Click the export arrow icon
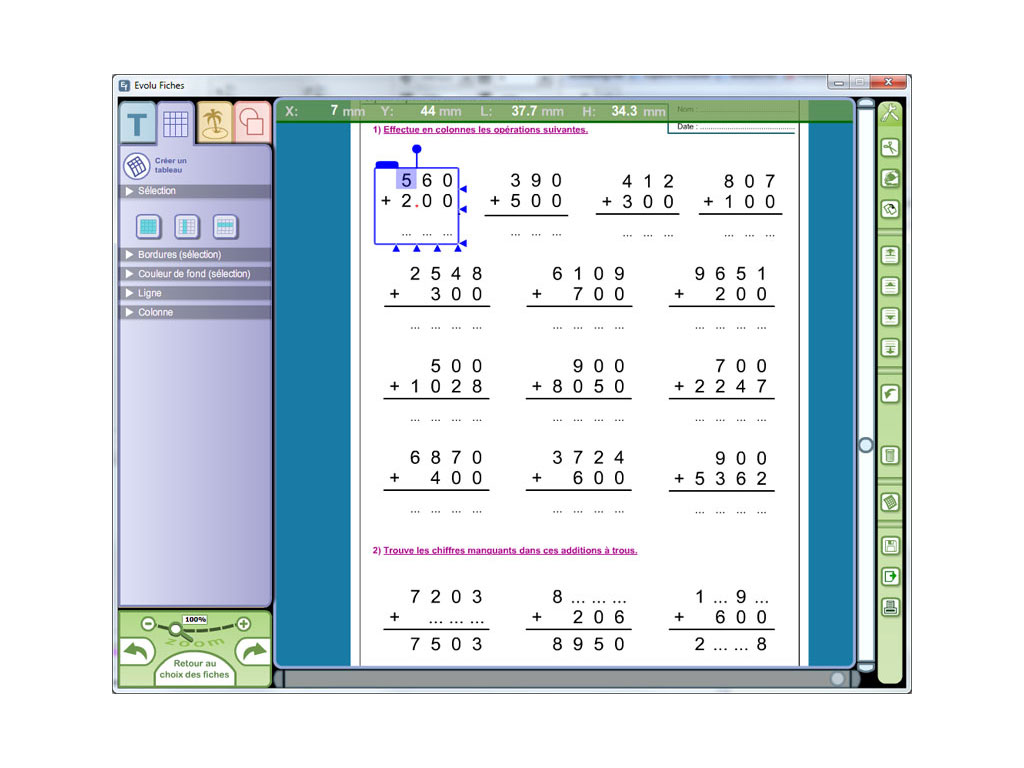The height and width of the screenshot is (768, 1024). click(x=889, y=577)
